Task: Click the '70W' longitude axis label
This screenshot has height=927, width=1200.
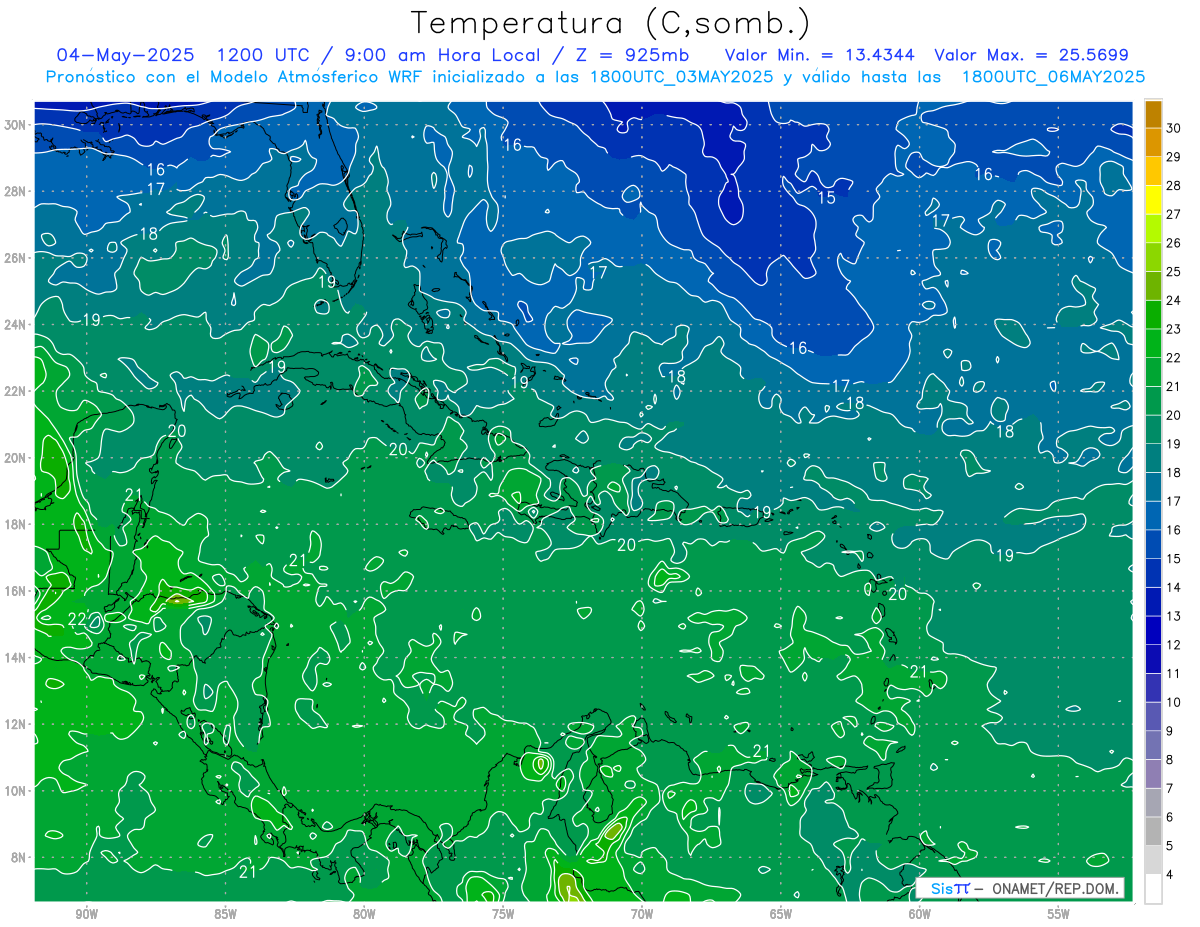Action: (642, 914)
